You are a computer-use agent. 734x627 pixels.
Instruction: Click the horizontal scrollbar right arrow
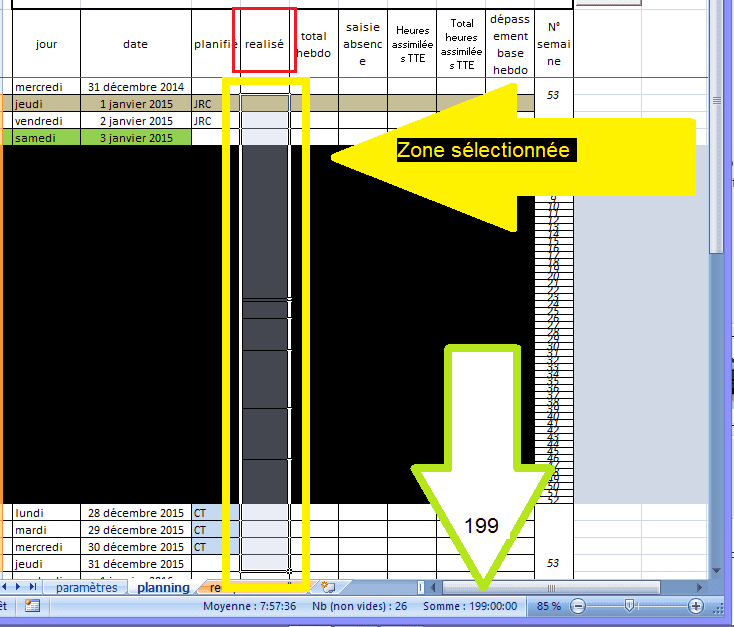[x=699, y=587]
